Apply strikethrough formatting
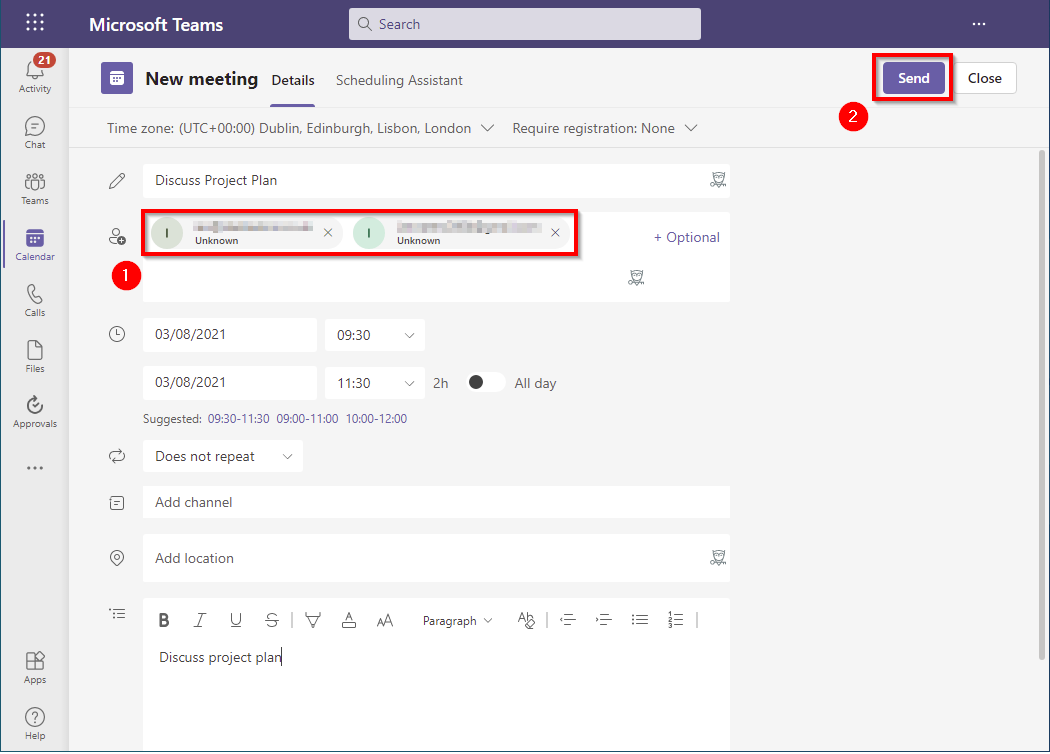 [x=271, y=621]
